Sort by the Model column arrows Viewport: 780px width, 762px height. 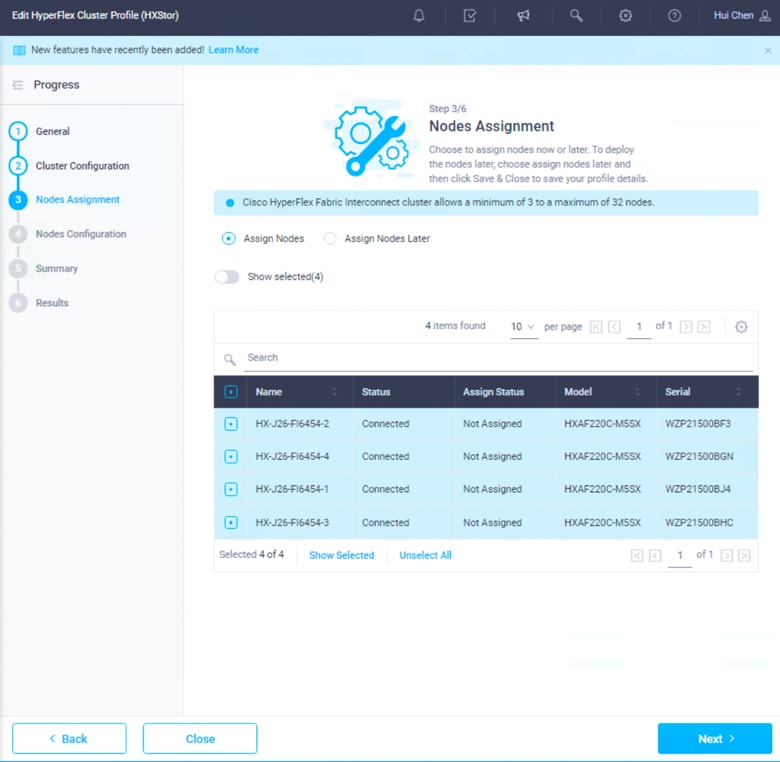637,392
